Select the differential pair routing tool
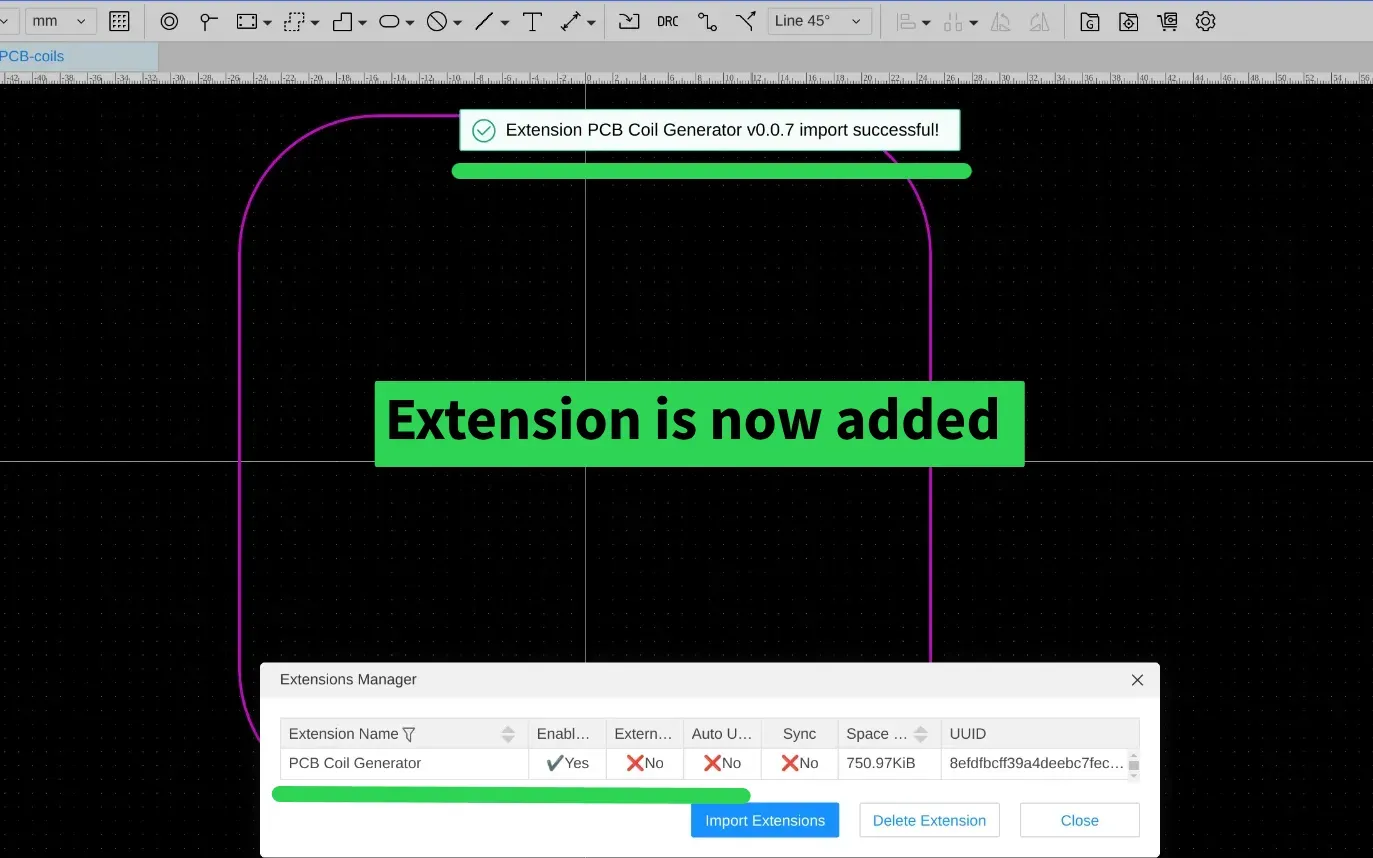1373x858 pixels. coord(745,21)
